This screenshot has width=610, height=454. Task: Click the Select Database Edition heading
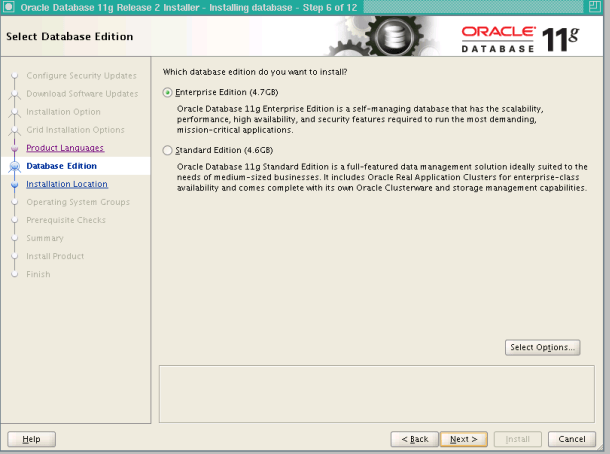[70, 37]
